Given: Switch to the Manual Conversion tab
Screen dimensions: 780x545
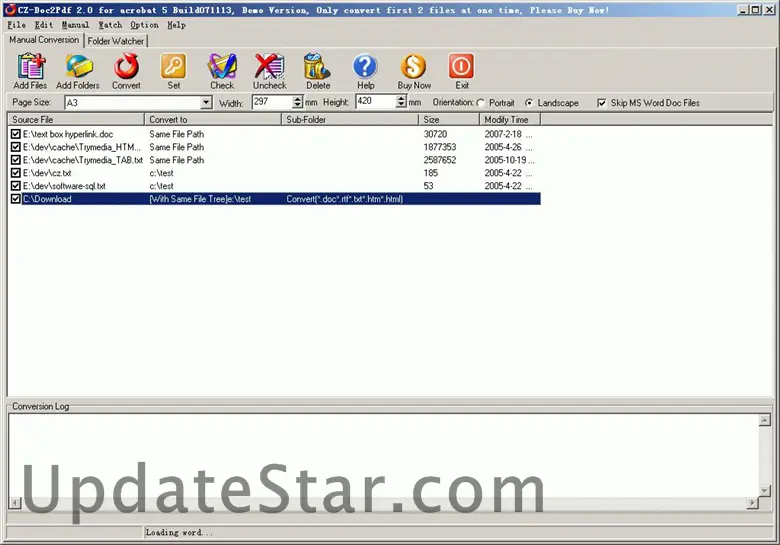Looking at the screenshot, I should [x=44, y=40].
